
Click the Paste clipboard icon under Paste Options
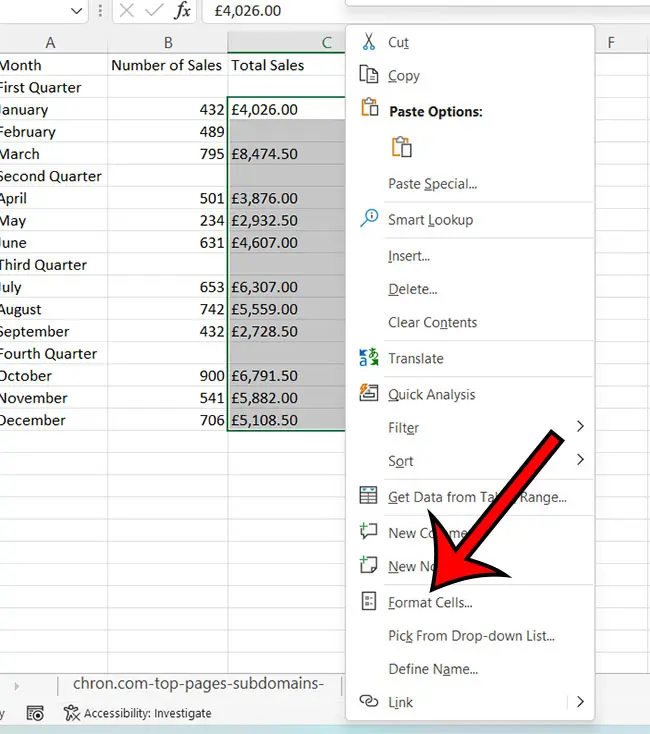pos(402,147)
